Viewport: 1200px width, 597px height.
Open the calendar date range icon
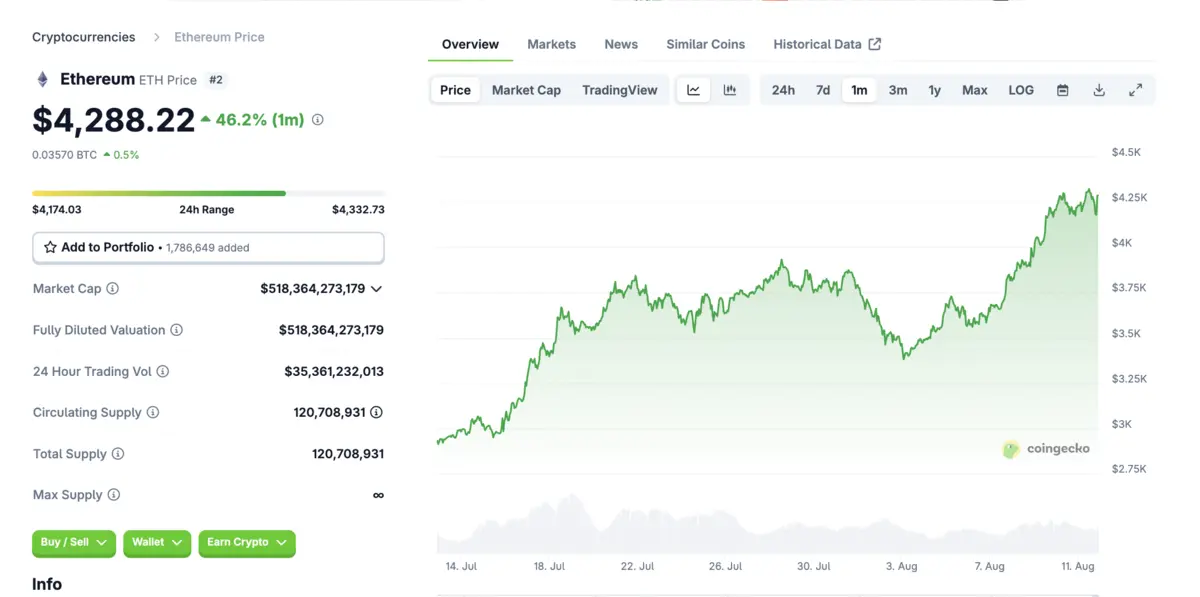[1062, 89]
